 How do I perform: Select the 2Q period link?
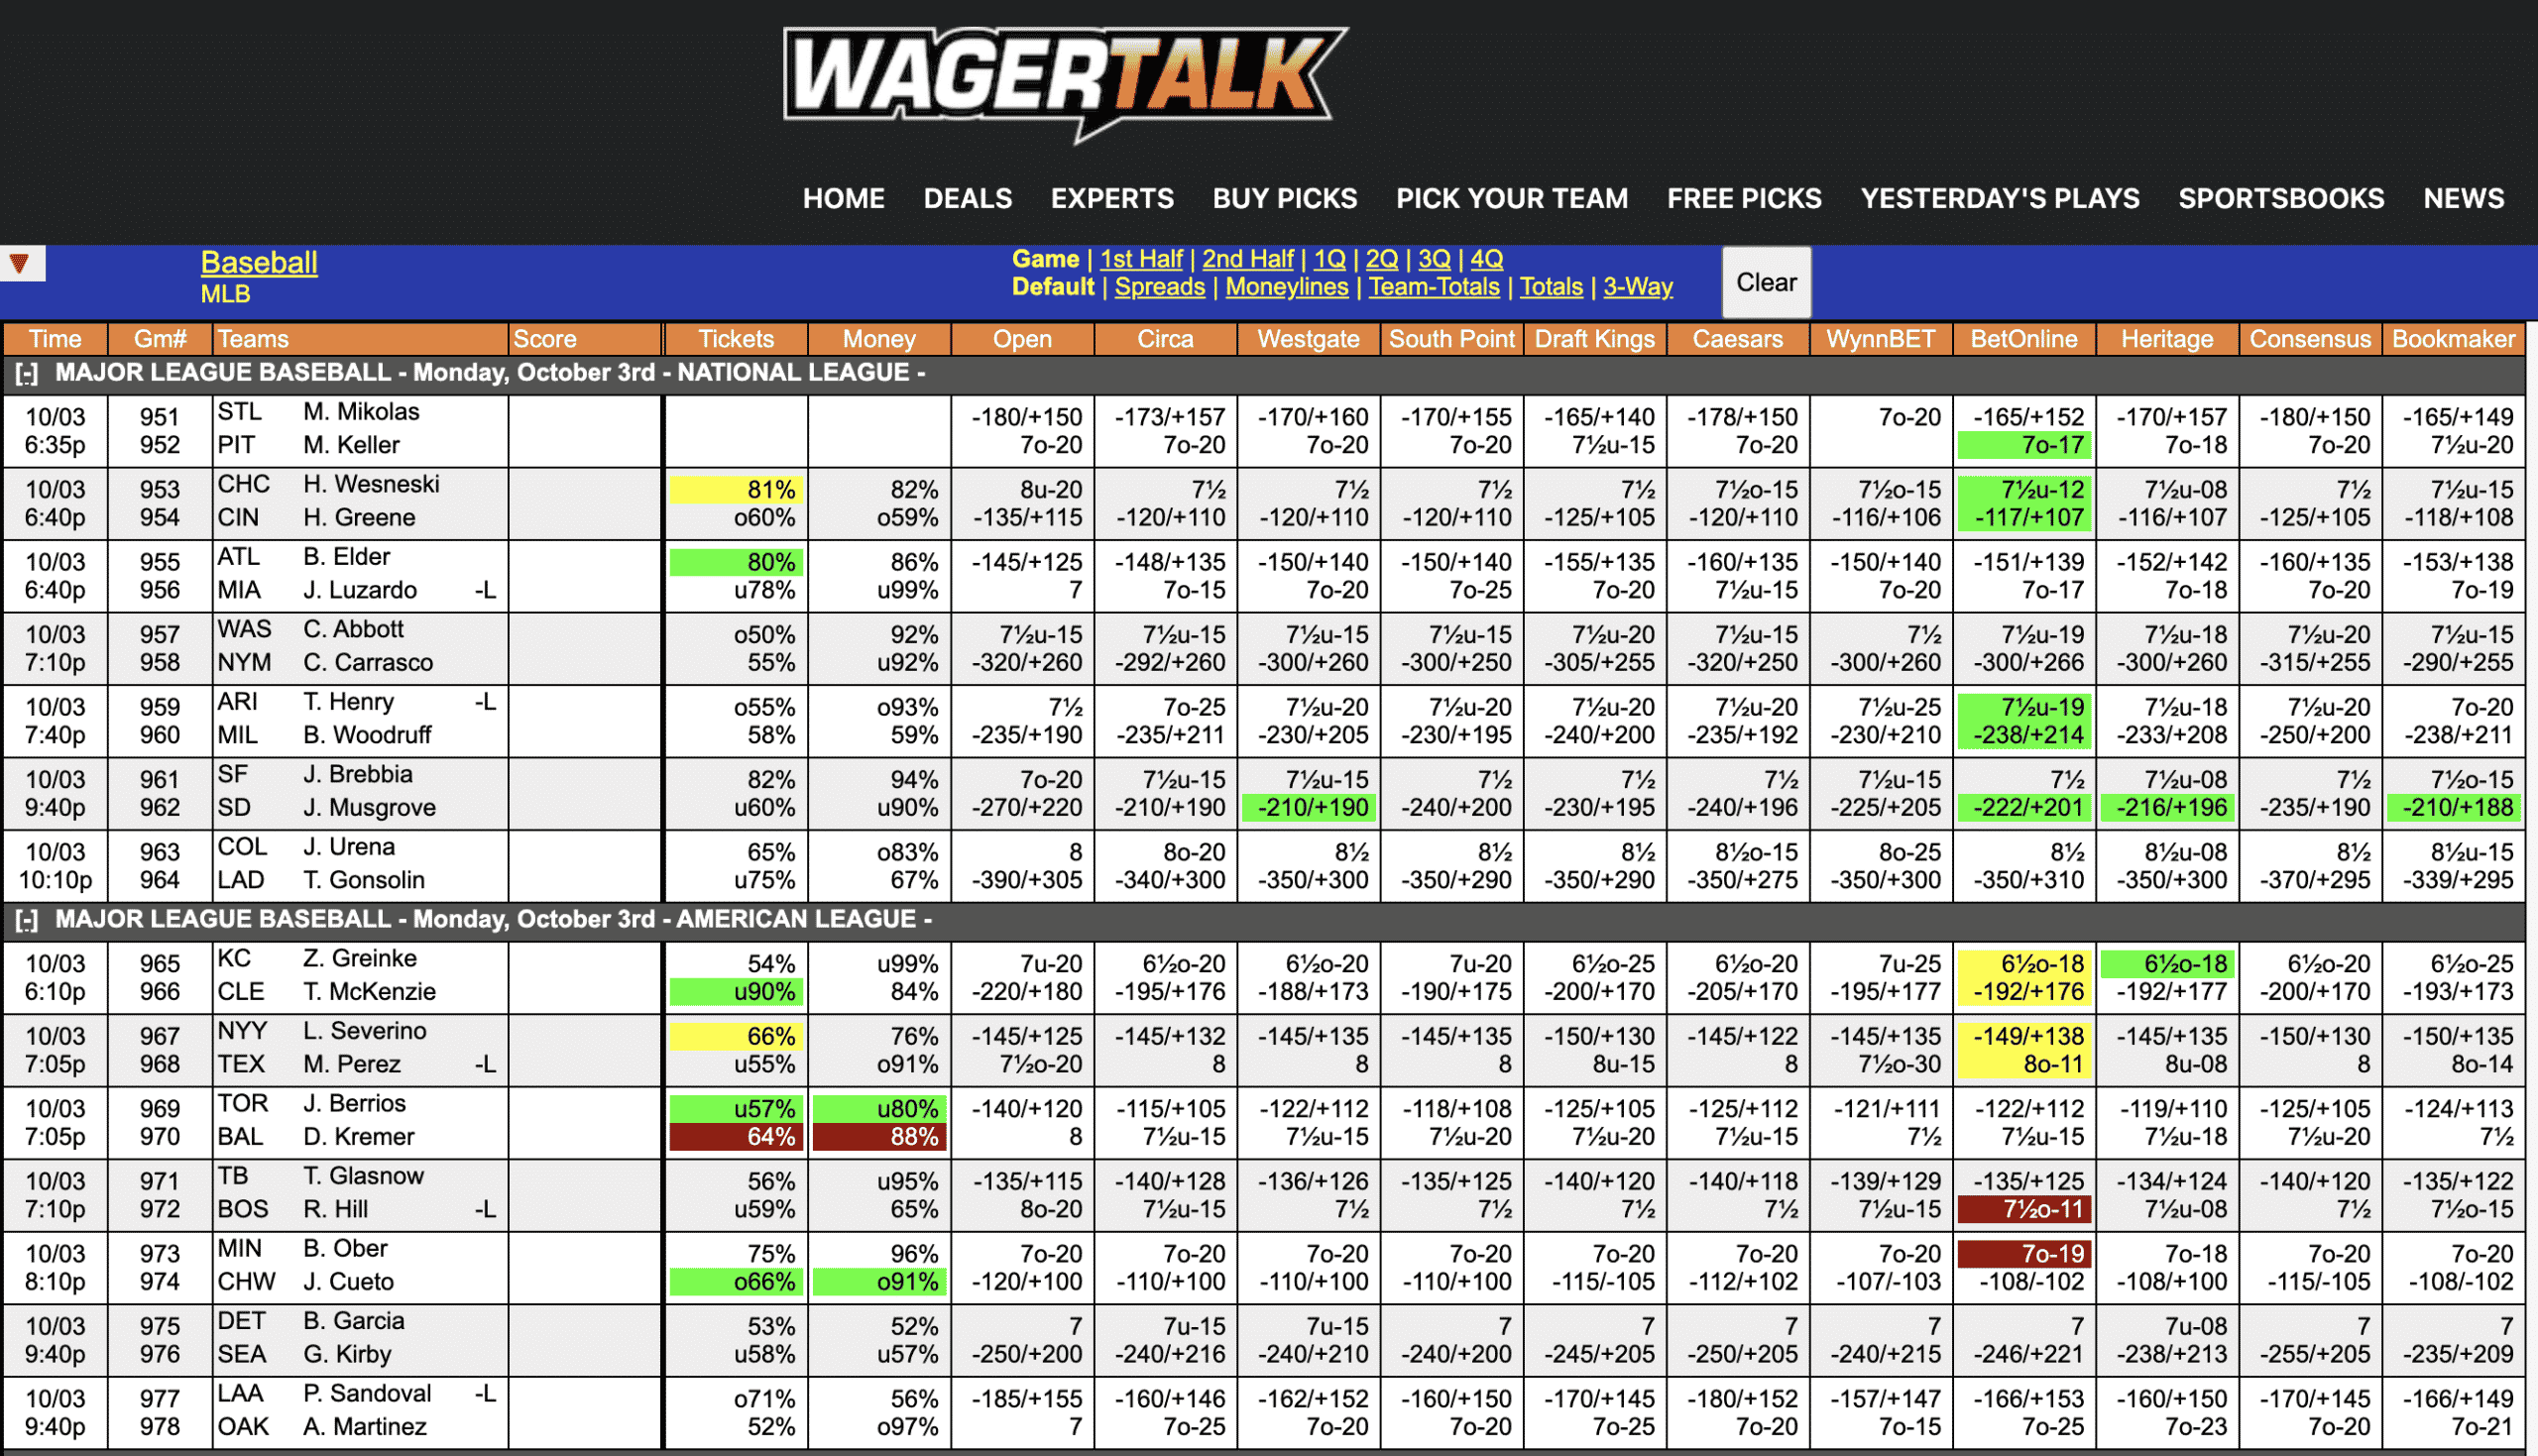1381,259
